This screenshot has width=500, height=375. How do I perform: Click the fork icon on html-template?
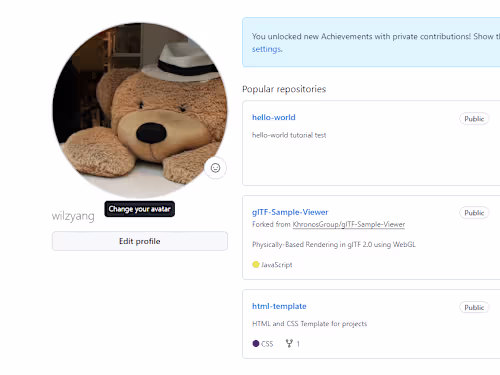coord(289,343)
